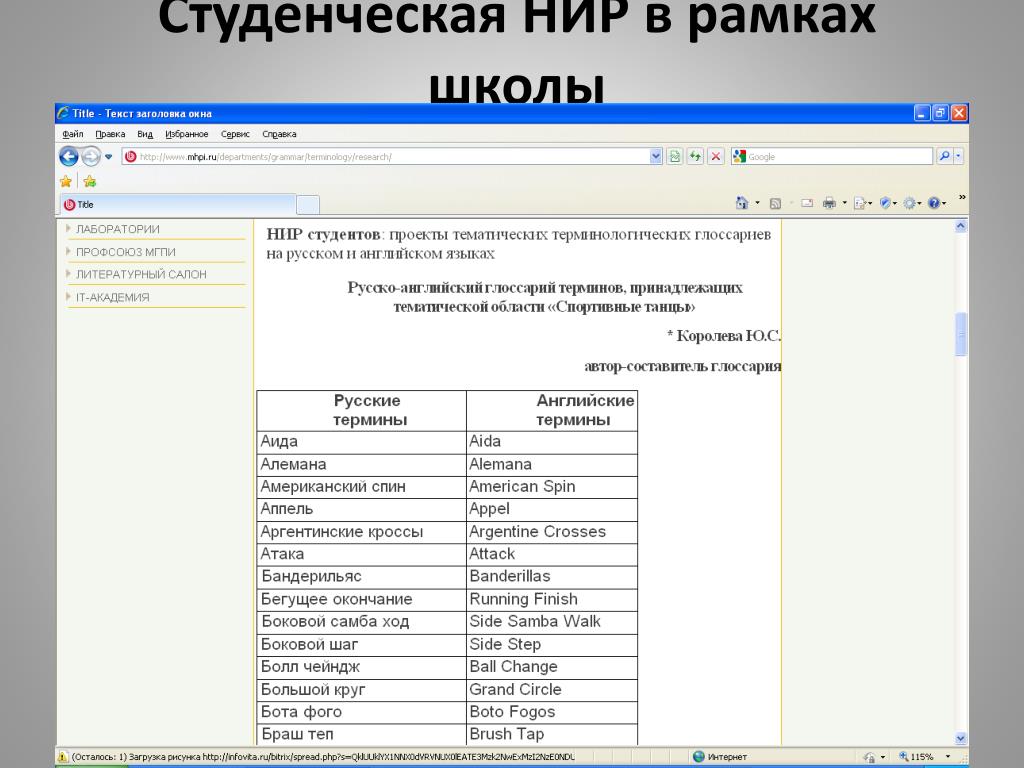The image size is (1024, 768).
Task: Click the table cell 'American Spin'
Action: pos(552,487)
